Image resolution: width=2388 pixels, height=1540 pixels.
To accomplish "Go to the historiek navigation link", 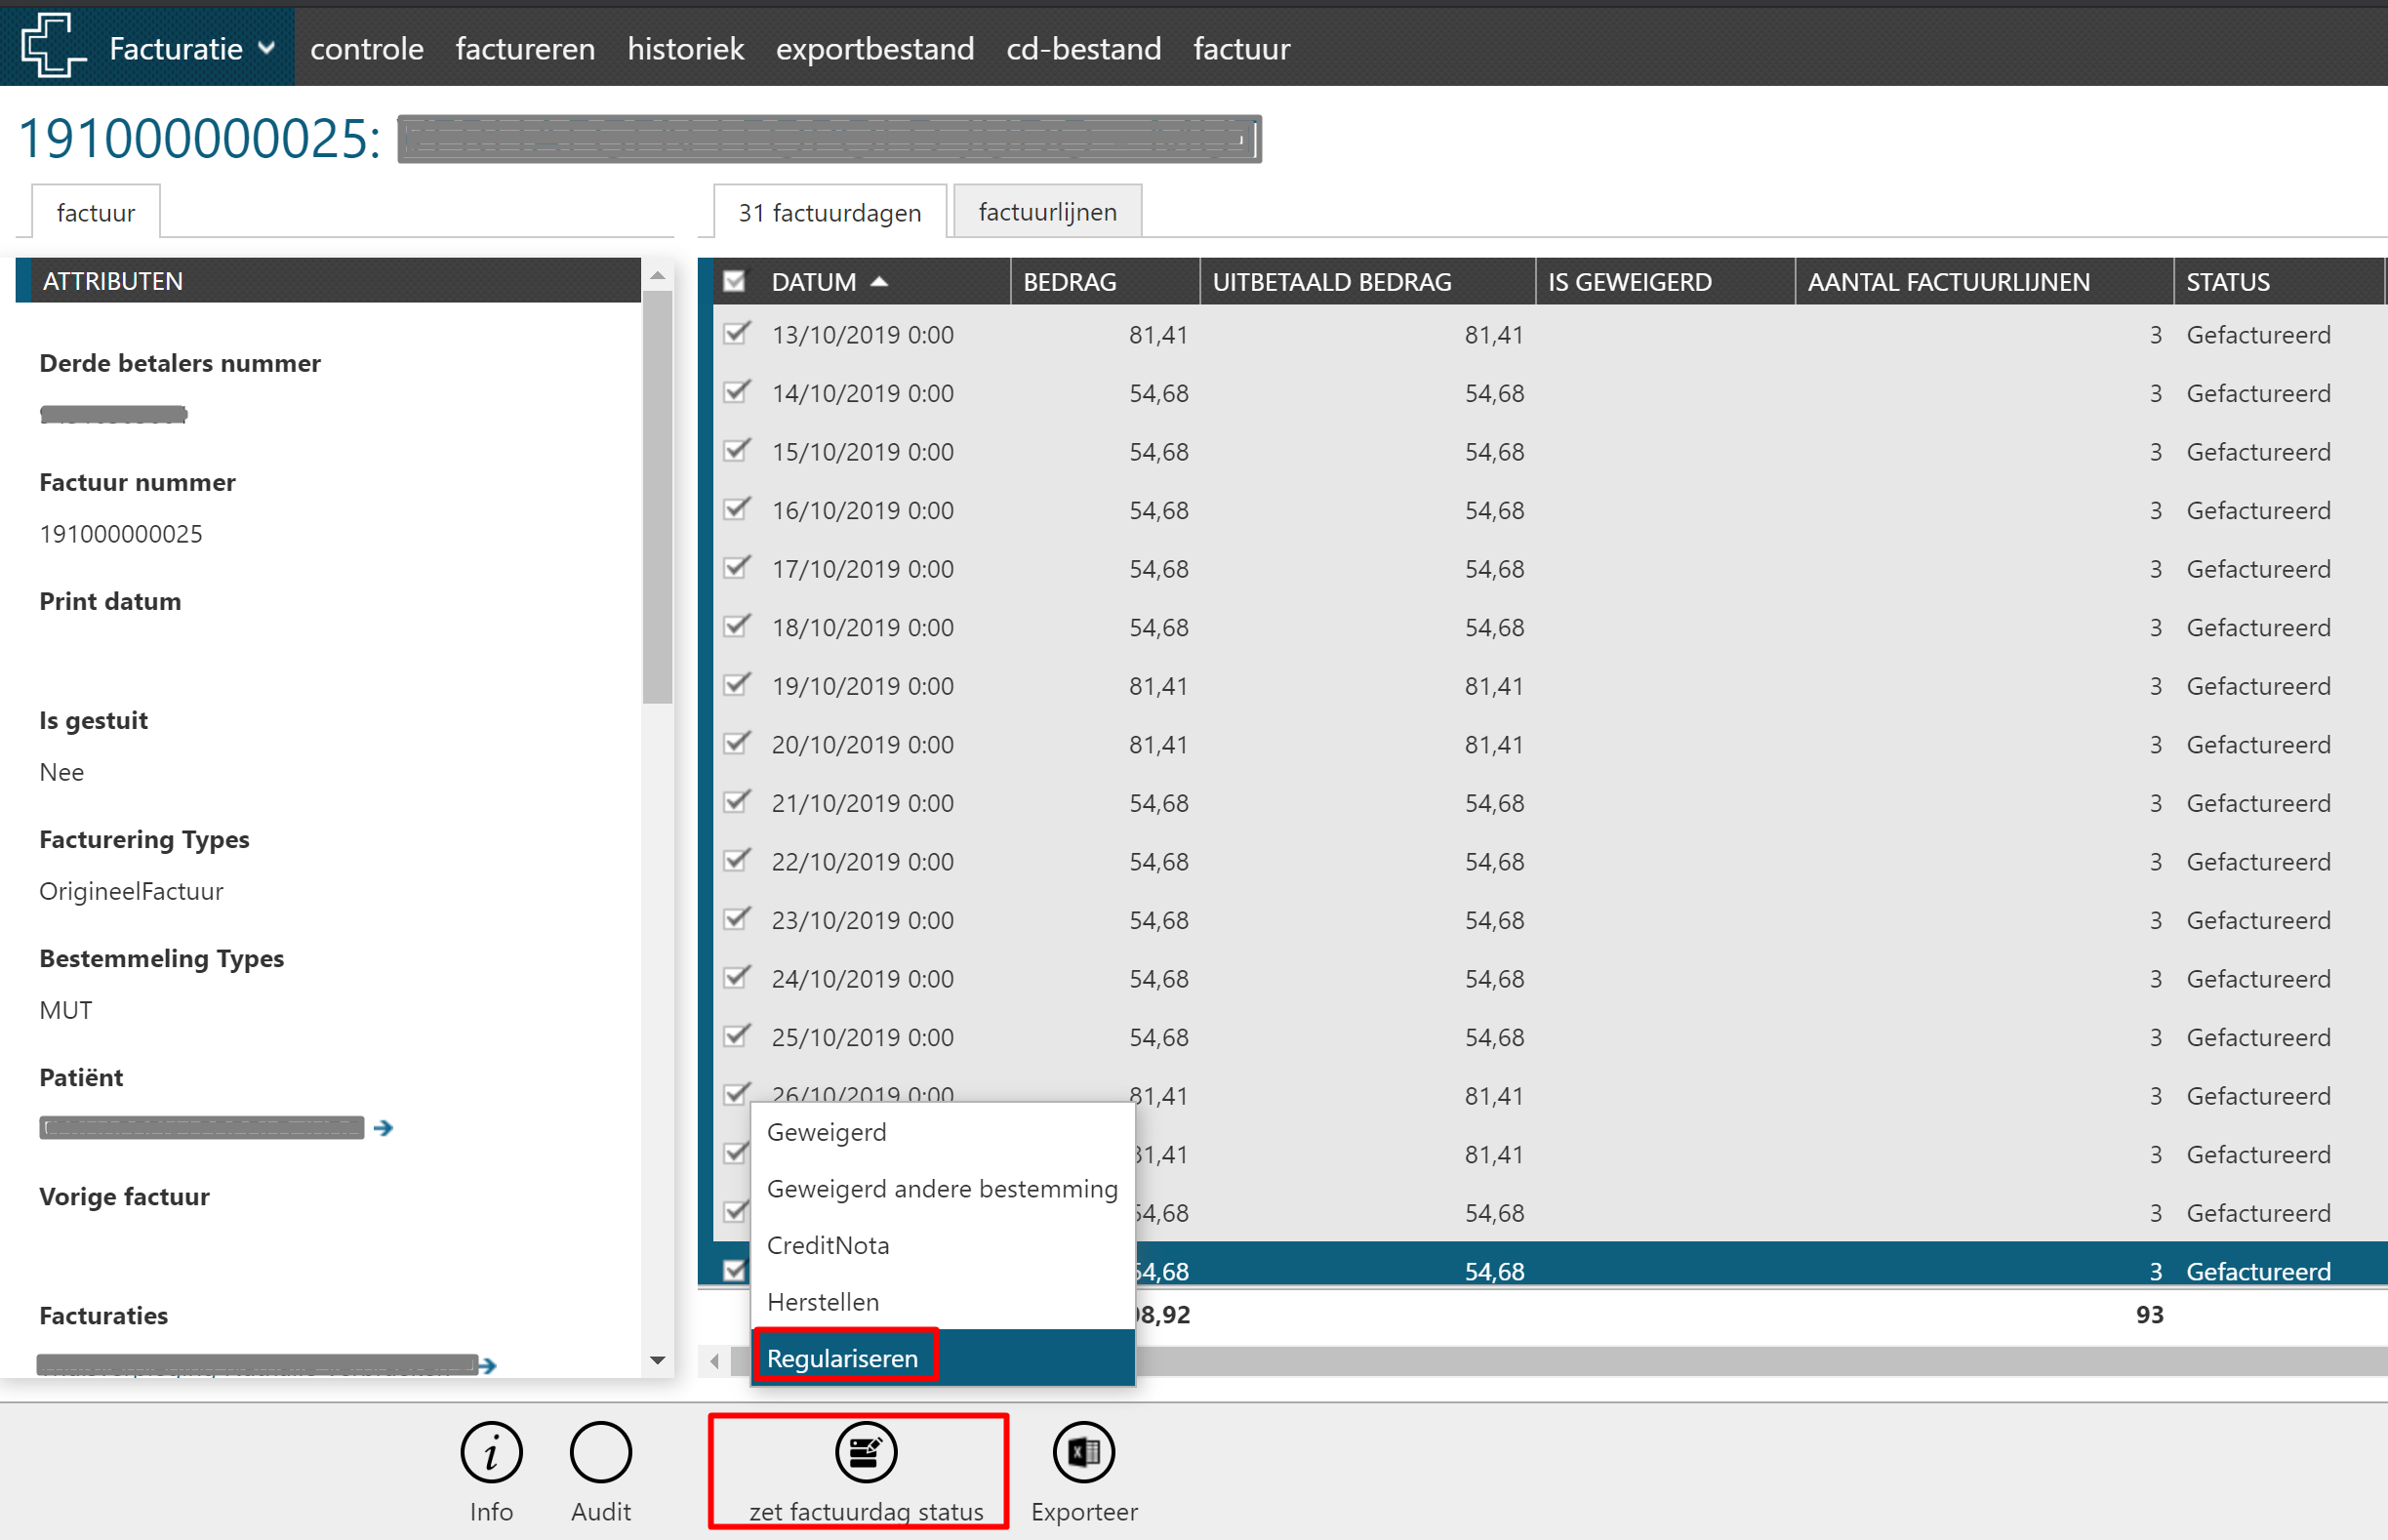I will click(685, 48).
